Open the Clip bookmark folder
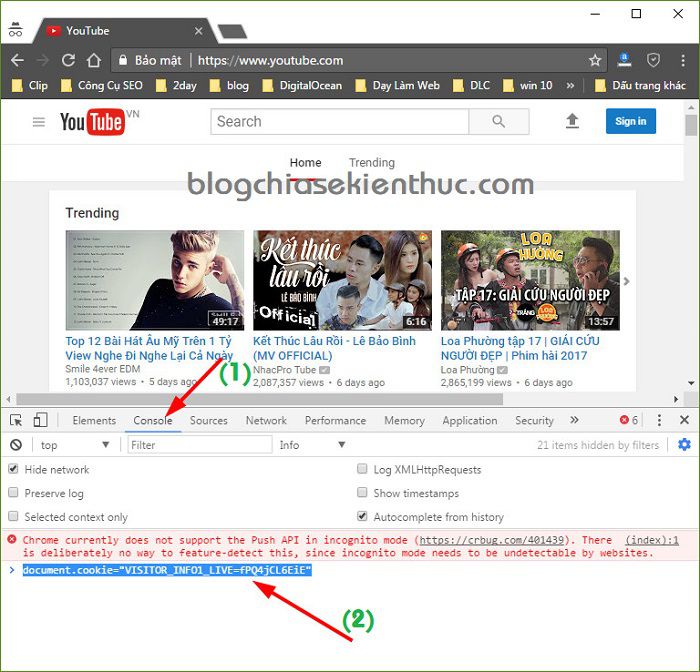The width and height of the screenshot is (700, 672). tap(30, 85)
